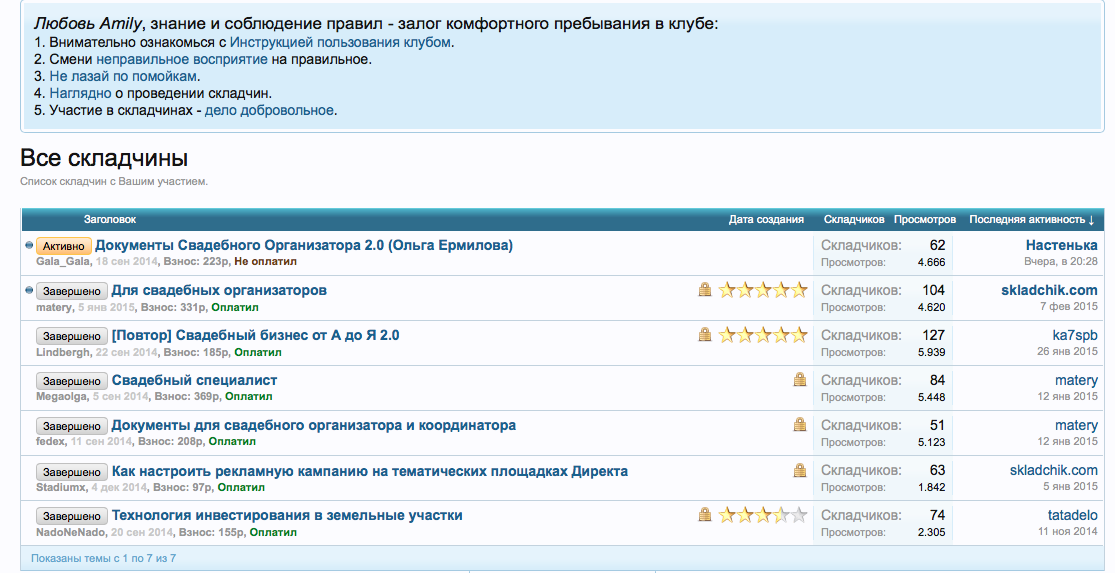Open 'tatadelo' last poster profile
Image resolution: width=1115 pixels, height=573 pixels.
coord(1072,515)
